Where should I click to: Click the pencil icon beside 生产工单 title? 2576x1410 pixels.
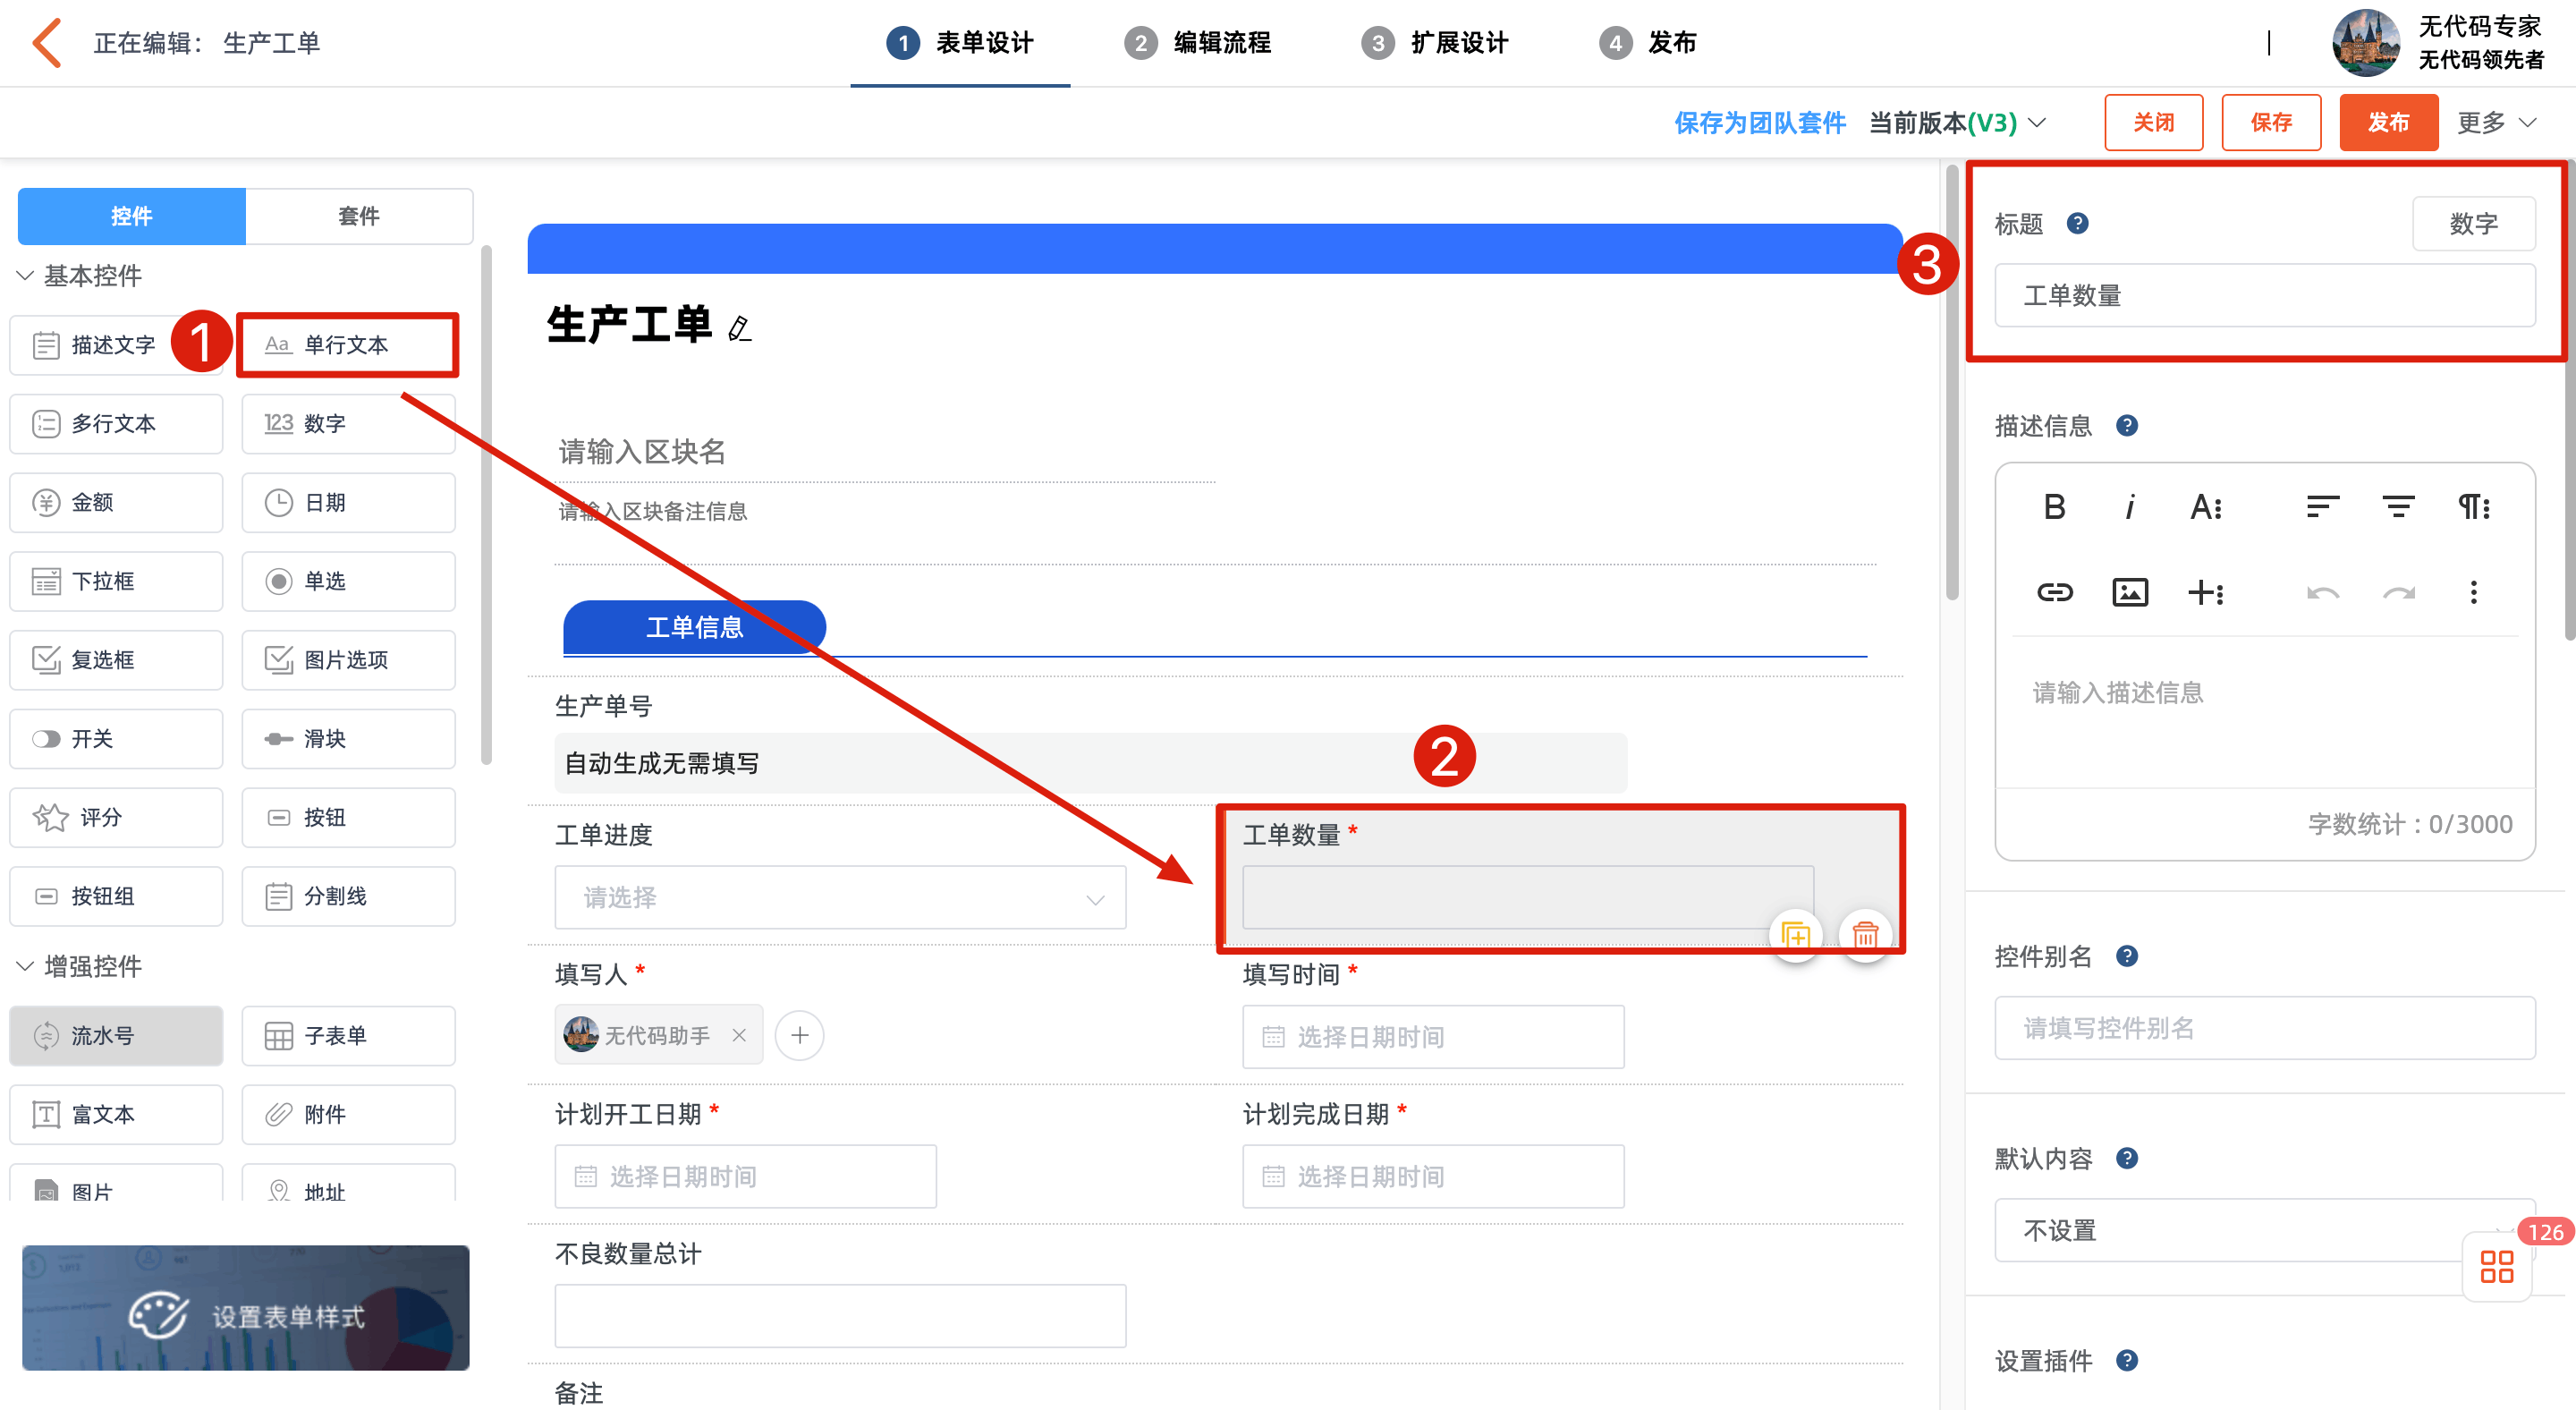(739, 328)
